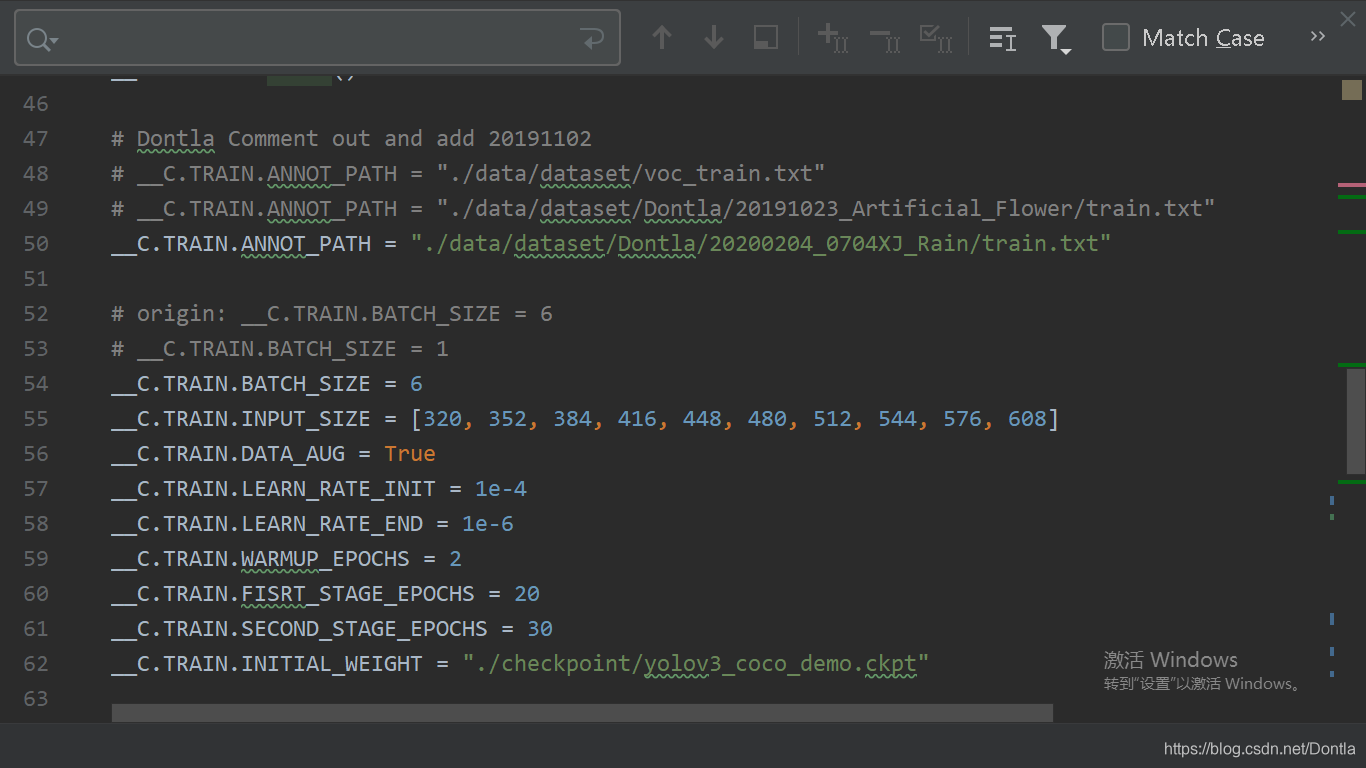1366x768 pixels.
Task: Go to next occurrence arrow
Action: coord(713,38)
